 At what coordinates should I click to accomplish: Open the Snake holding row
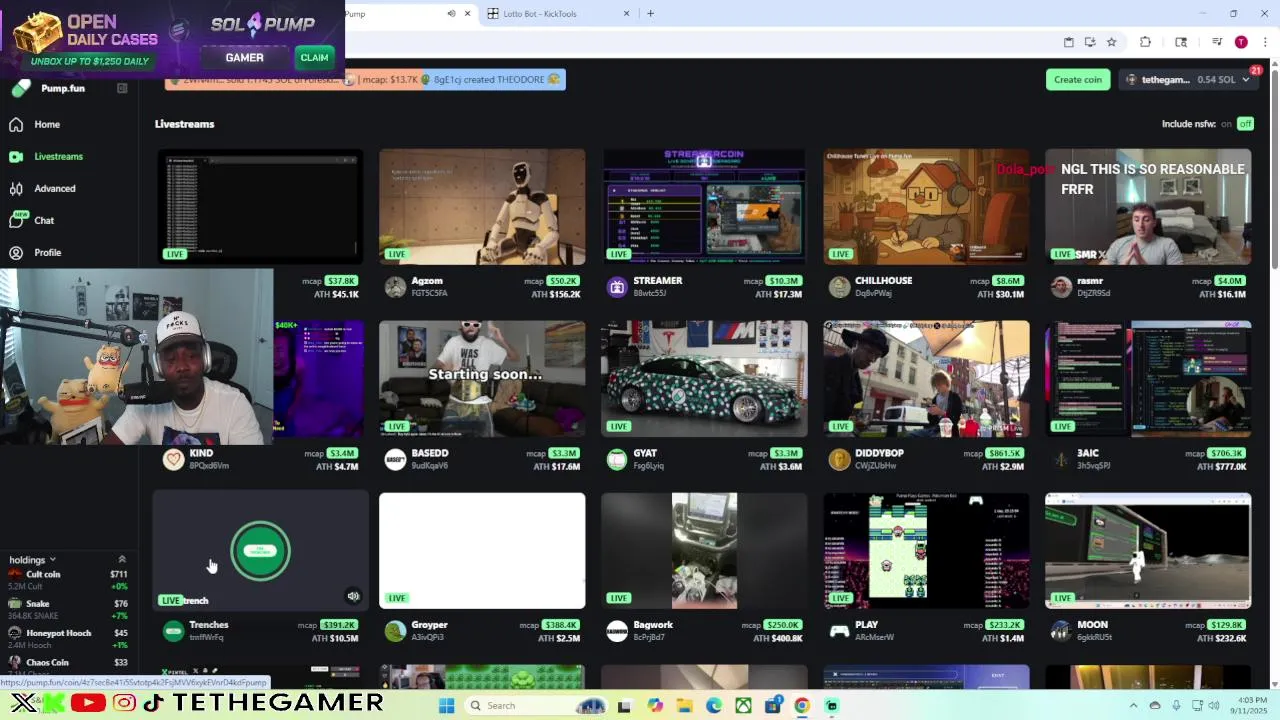coord(68,609)
